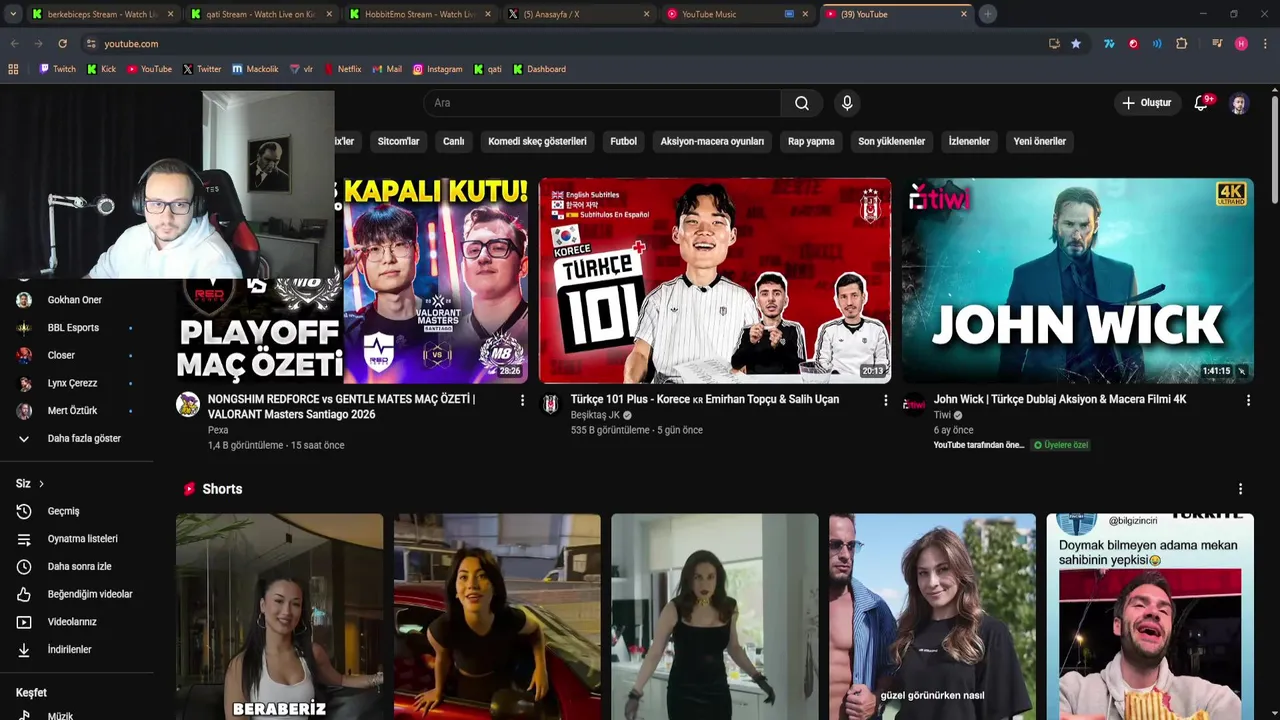Open the Türkçe 101 Plus video thumbnail

coord(715,281)
